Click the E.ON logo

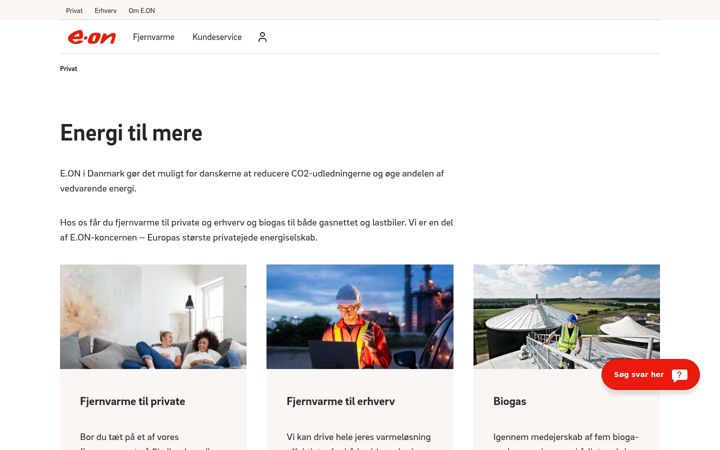click(92, 37)
